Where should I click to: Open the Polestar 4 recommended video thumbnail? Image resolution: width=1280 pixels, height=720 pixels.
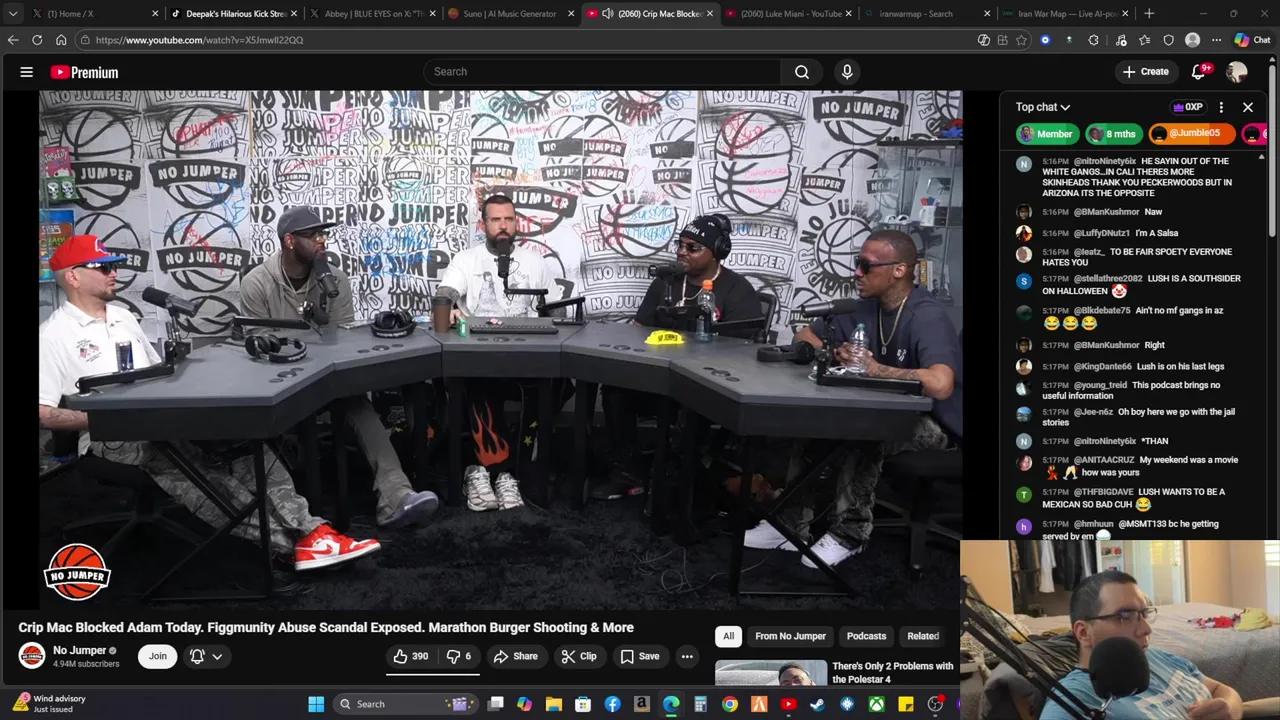pos(771,673)
